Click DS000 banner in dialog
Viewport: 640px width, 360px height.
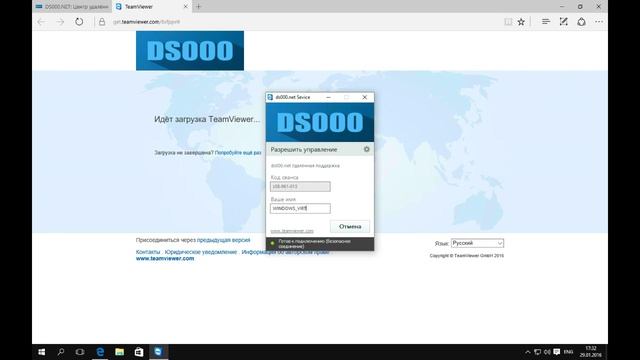tap(320, 122)
